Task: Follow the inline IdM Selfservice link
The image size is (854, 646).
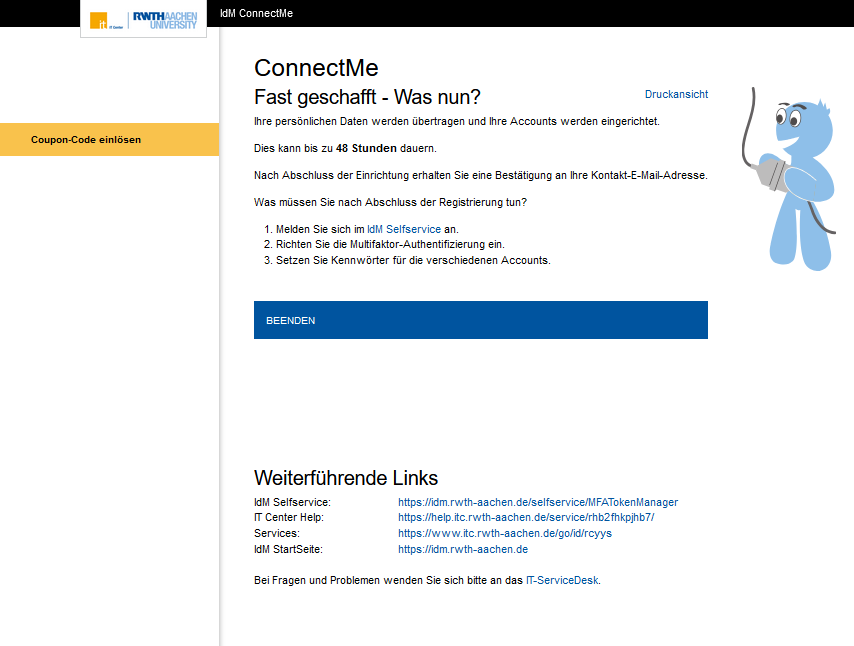Action: pos(404,229)
